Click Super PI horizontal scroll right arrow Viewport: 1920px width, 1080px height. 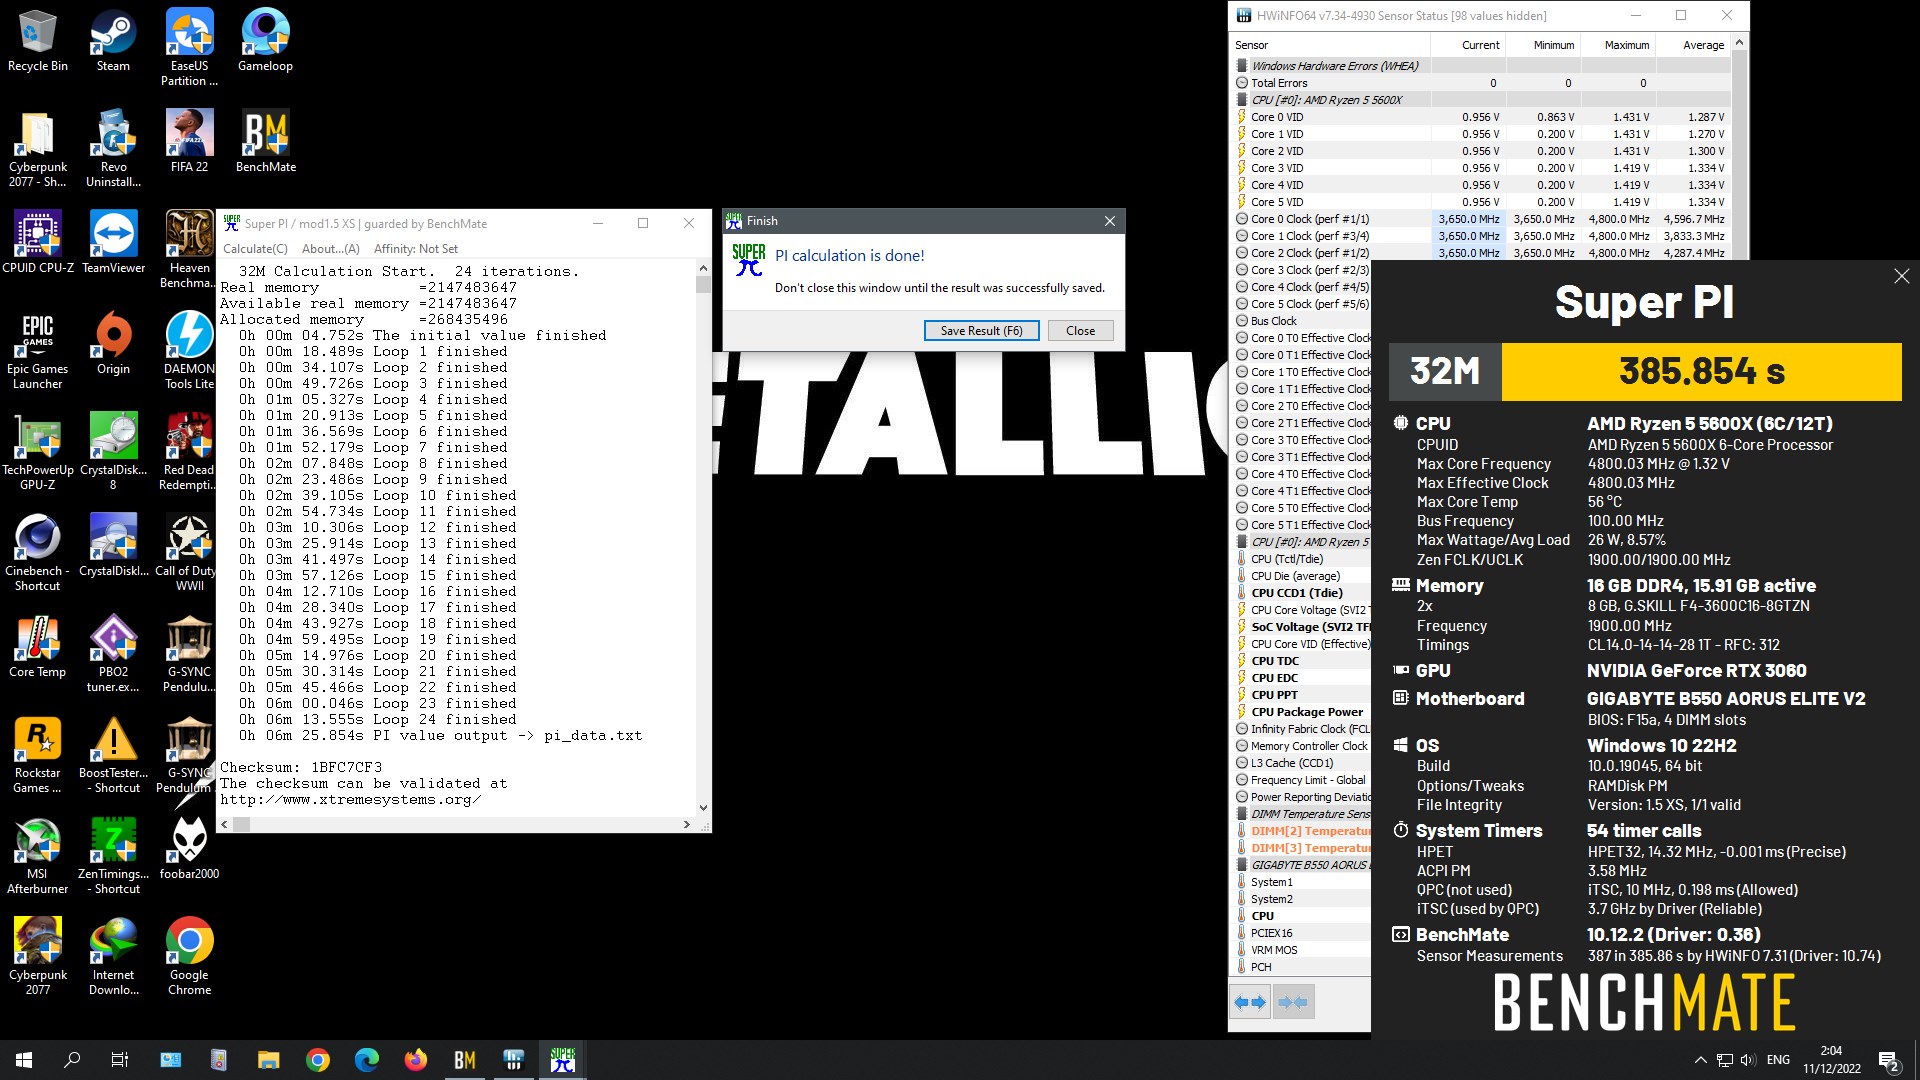[686, 825]
